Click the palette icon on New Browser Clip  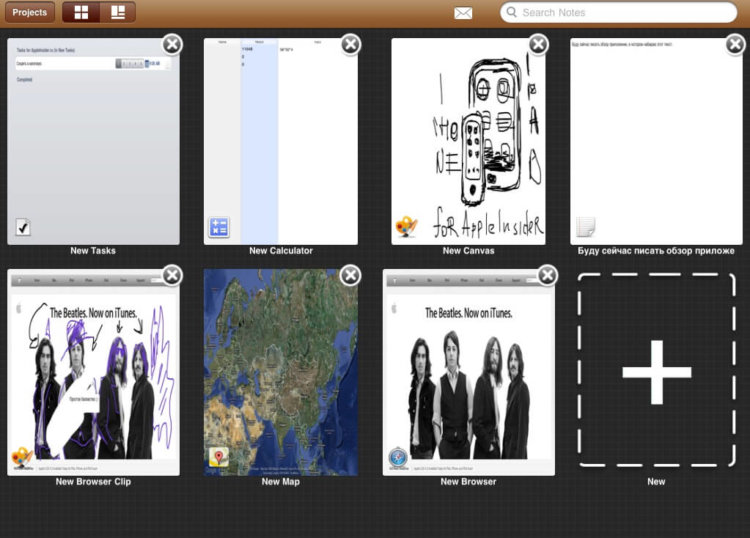pos(22,458)
